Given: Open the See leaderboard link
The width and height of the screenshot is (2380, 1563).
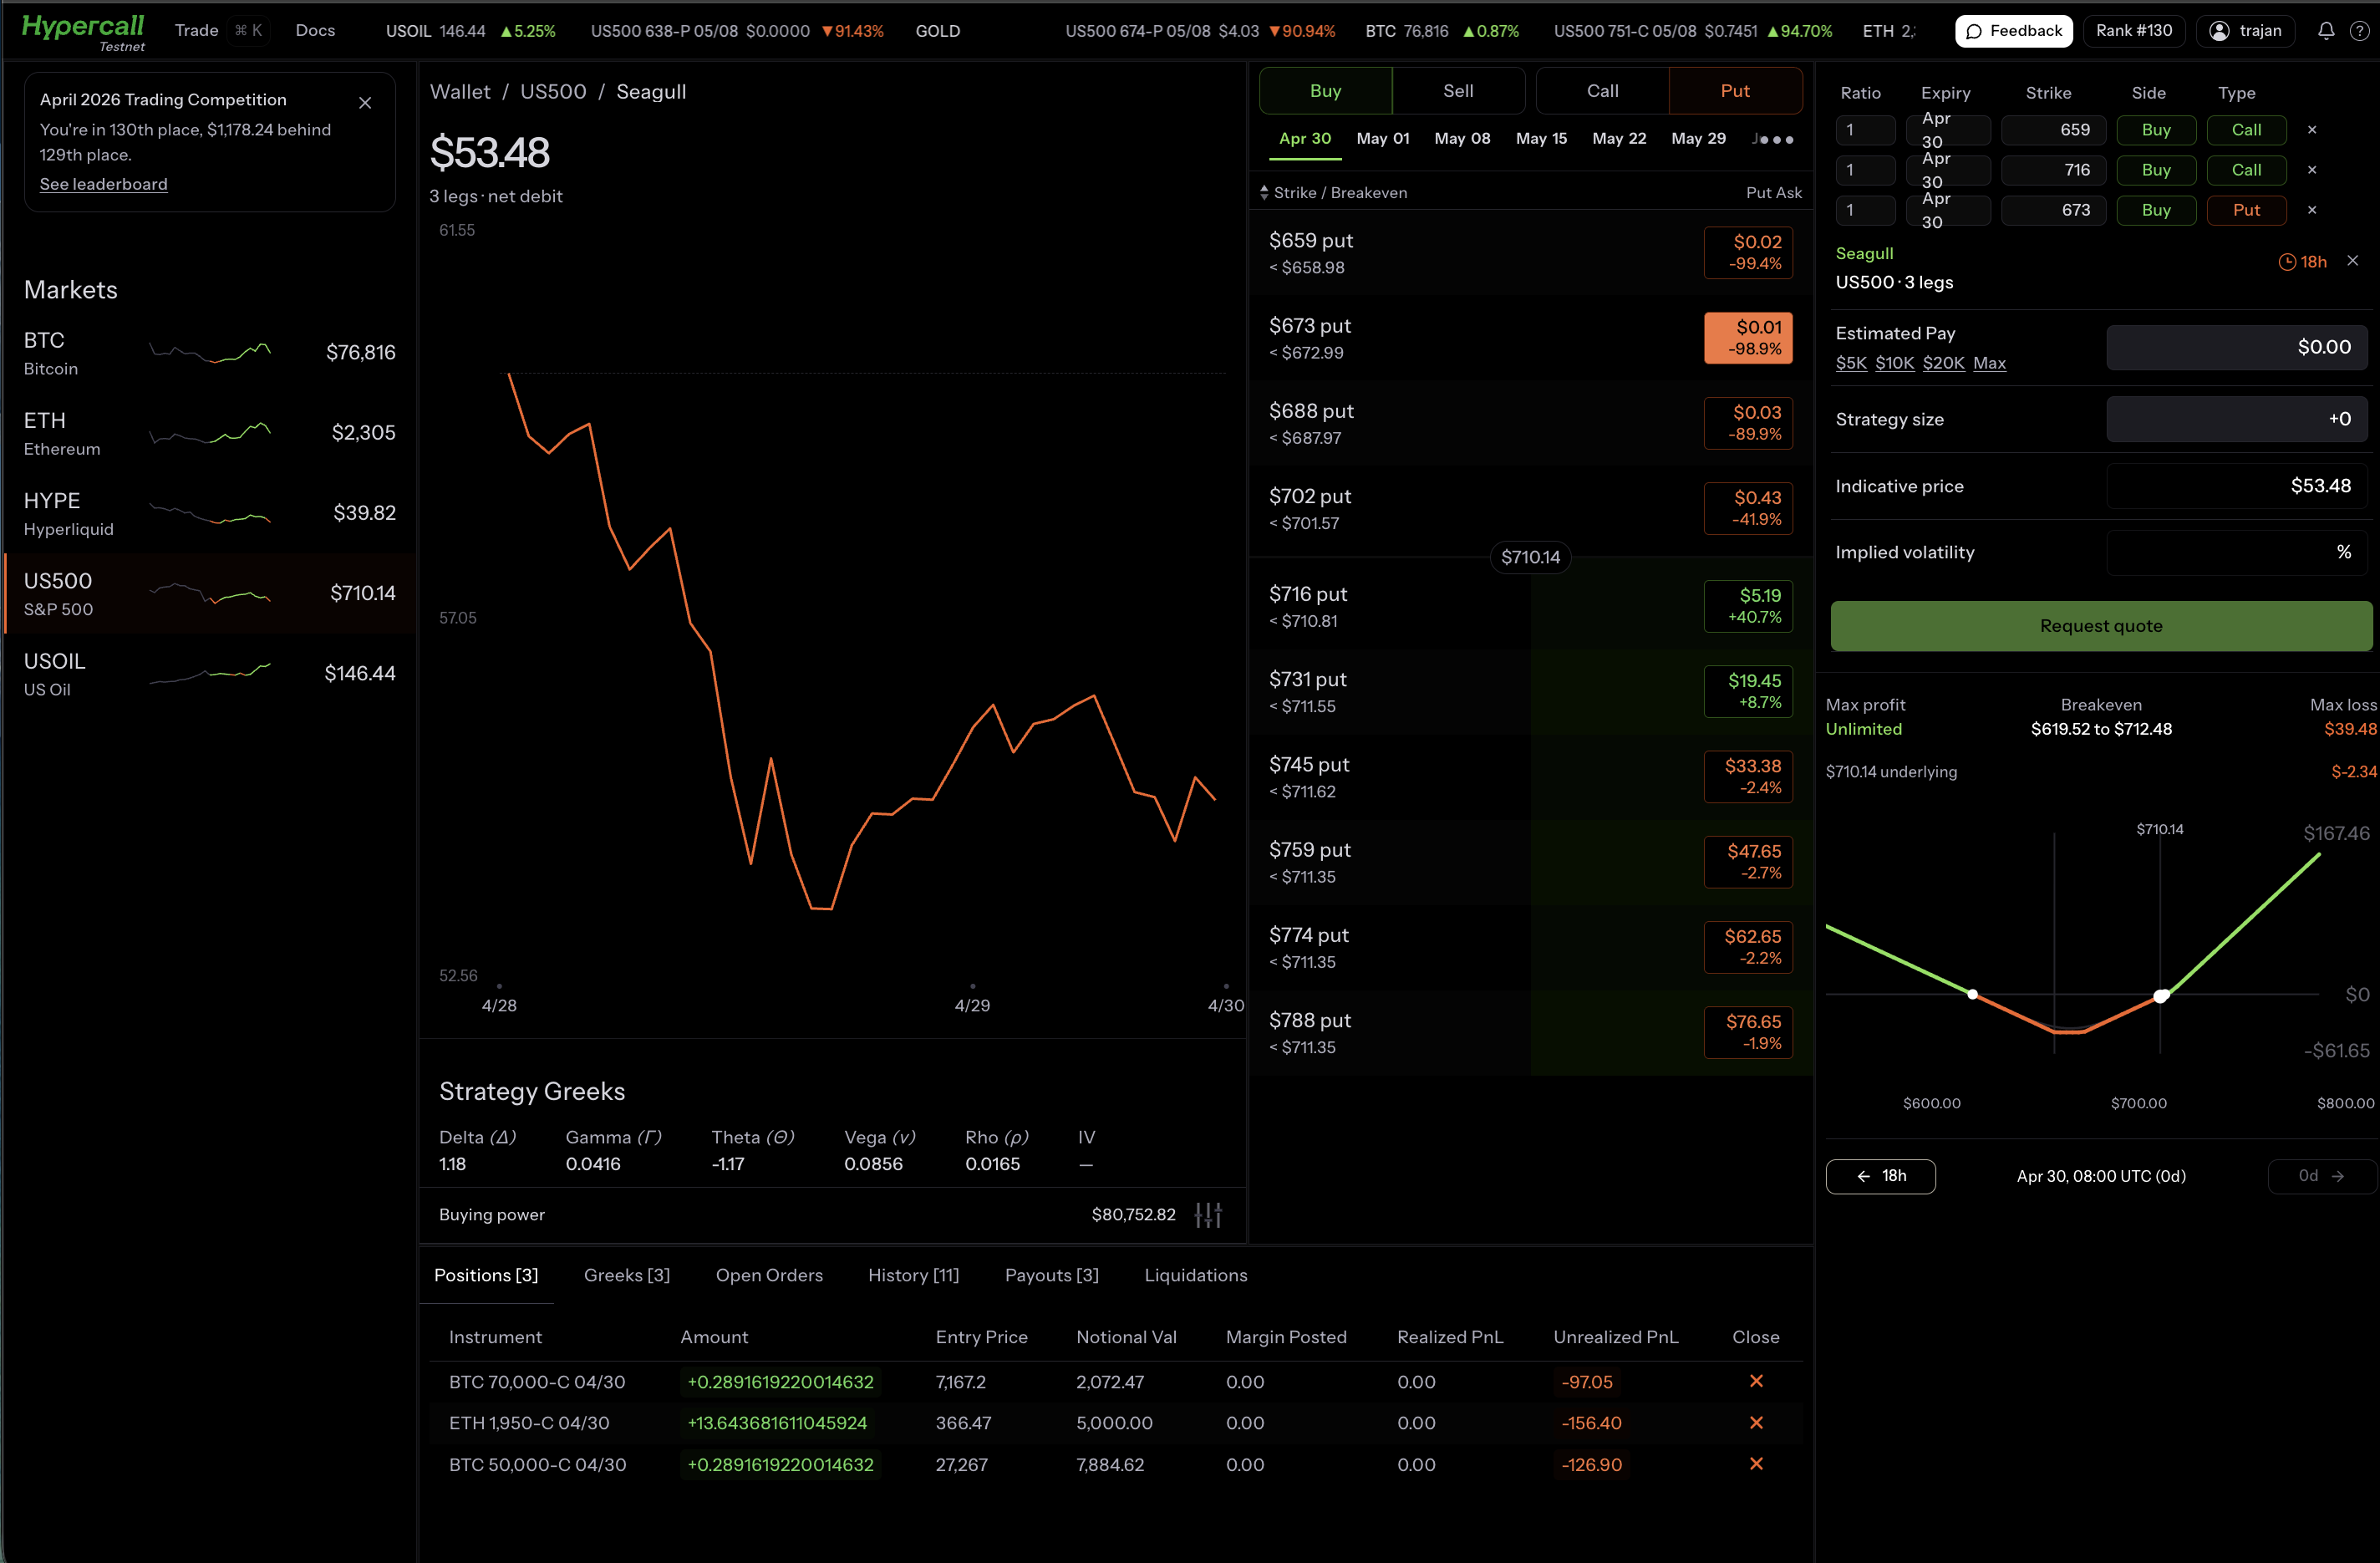Looking at the screenshot, I should tap(103, 184).
